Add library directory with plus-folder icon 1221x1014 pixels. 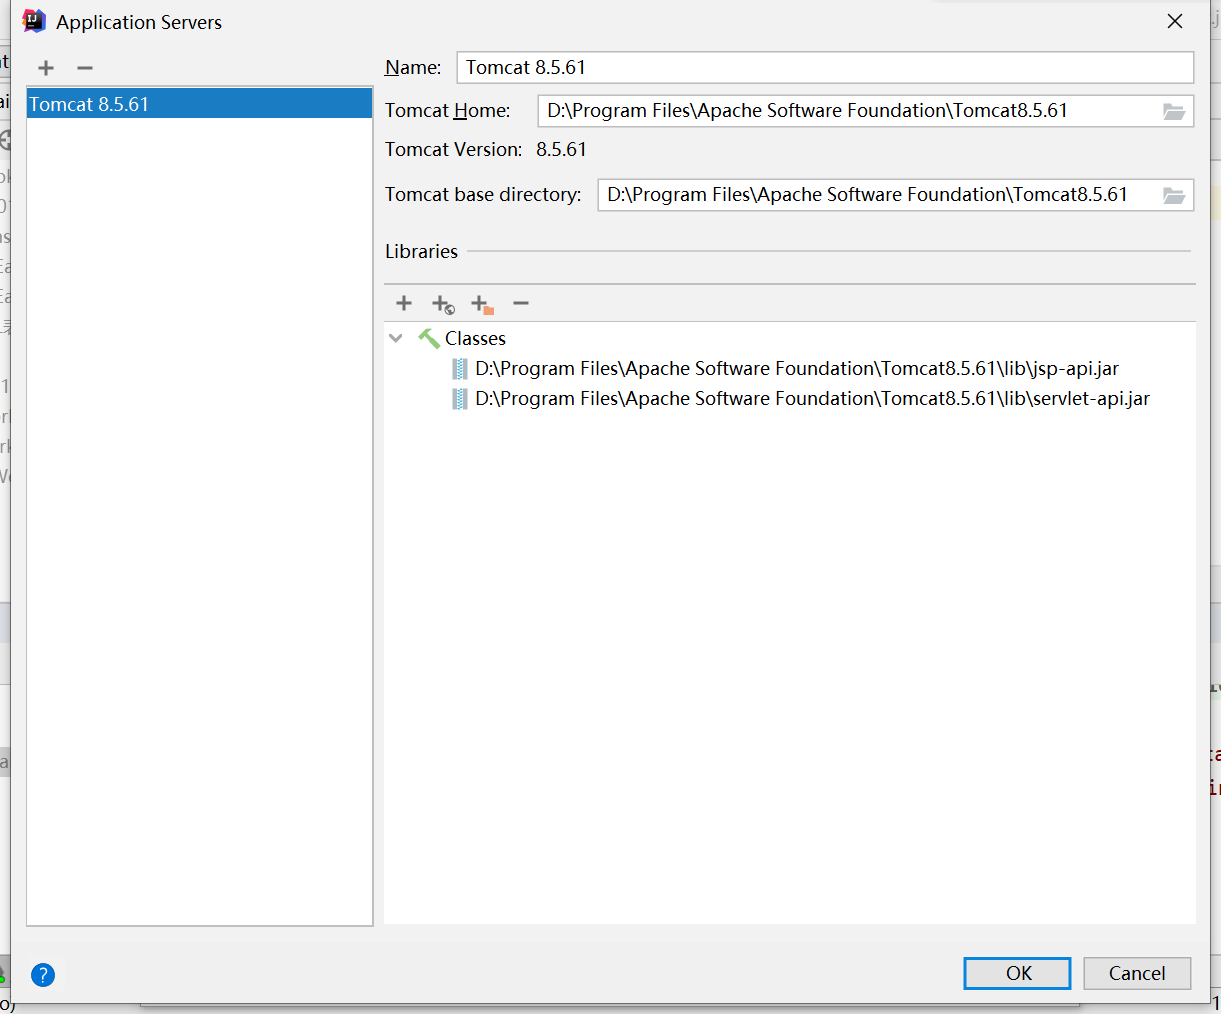[x=482, y=304]
